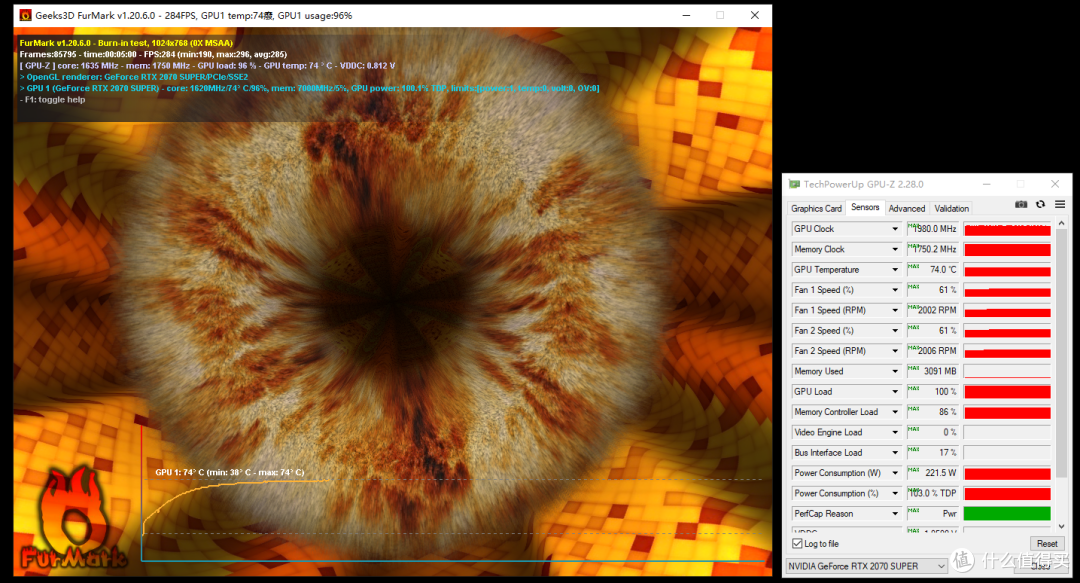
Task: Click the GPU-Z refresh icon
Action: pyautogui.click(x=1040, y=205)
